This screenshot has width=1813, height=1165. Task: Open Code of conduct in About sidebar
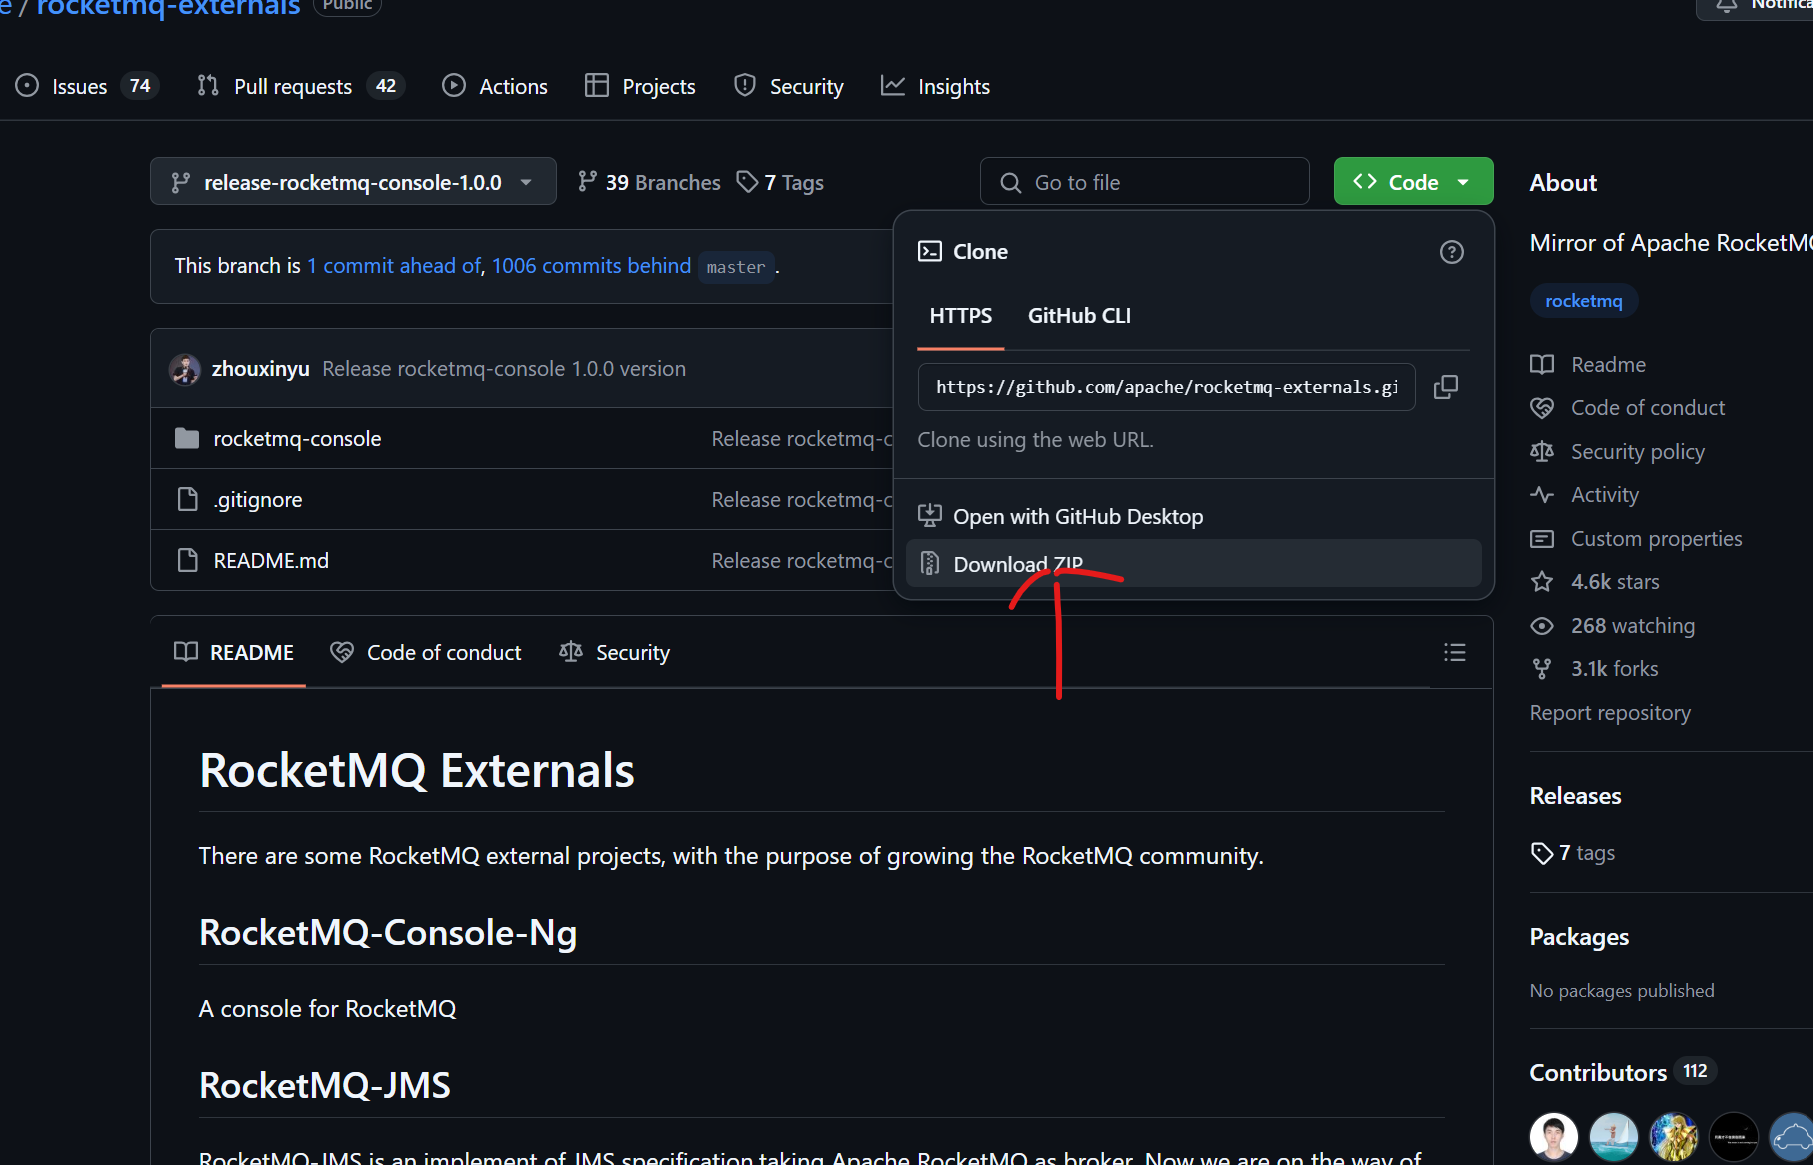[x=1627, y=408]
